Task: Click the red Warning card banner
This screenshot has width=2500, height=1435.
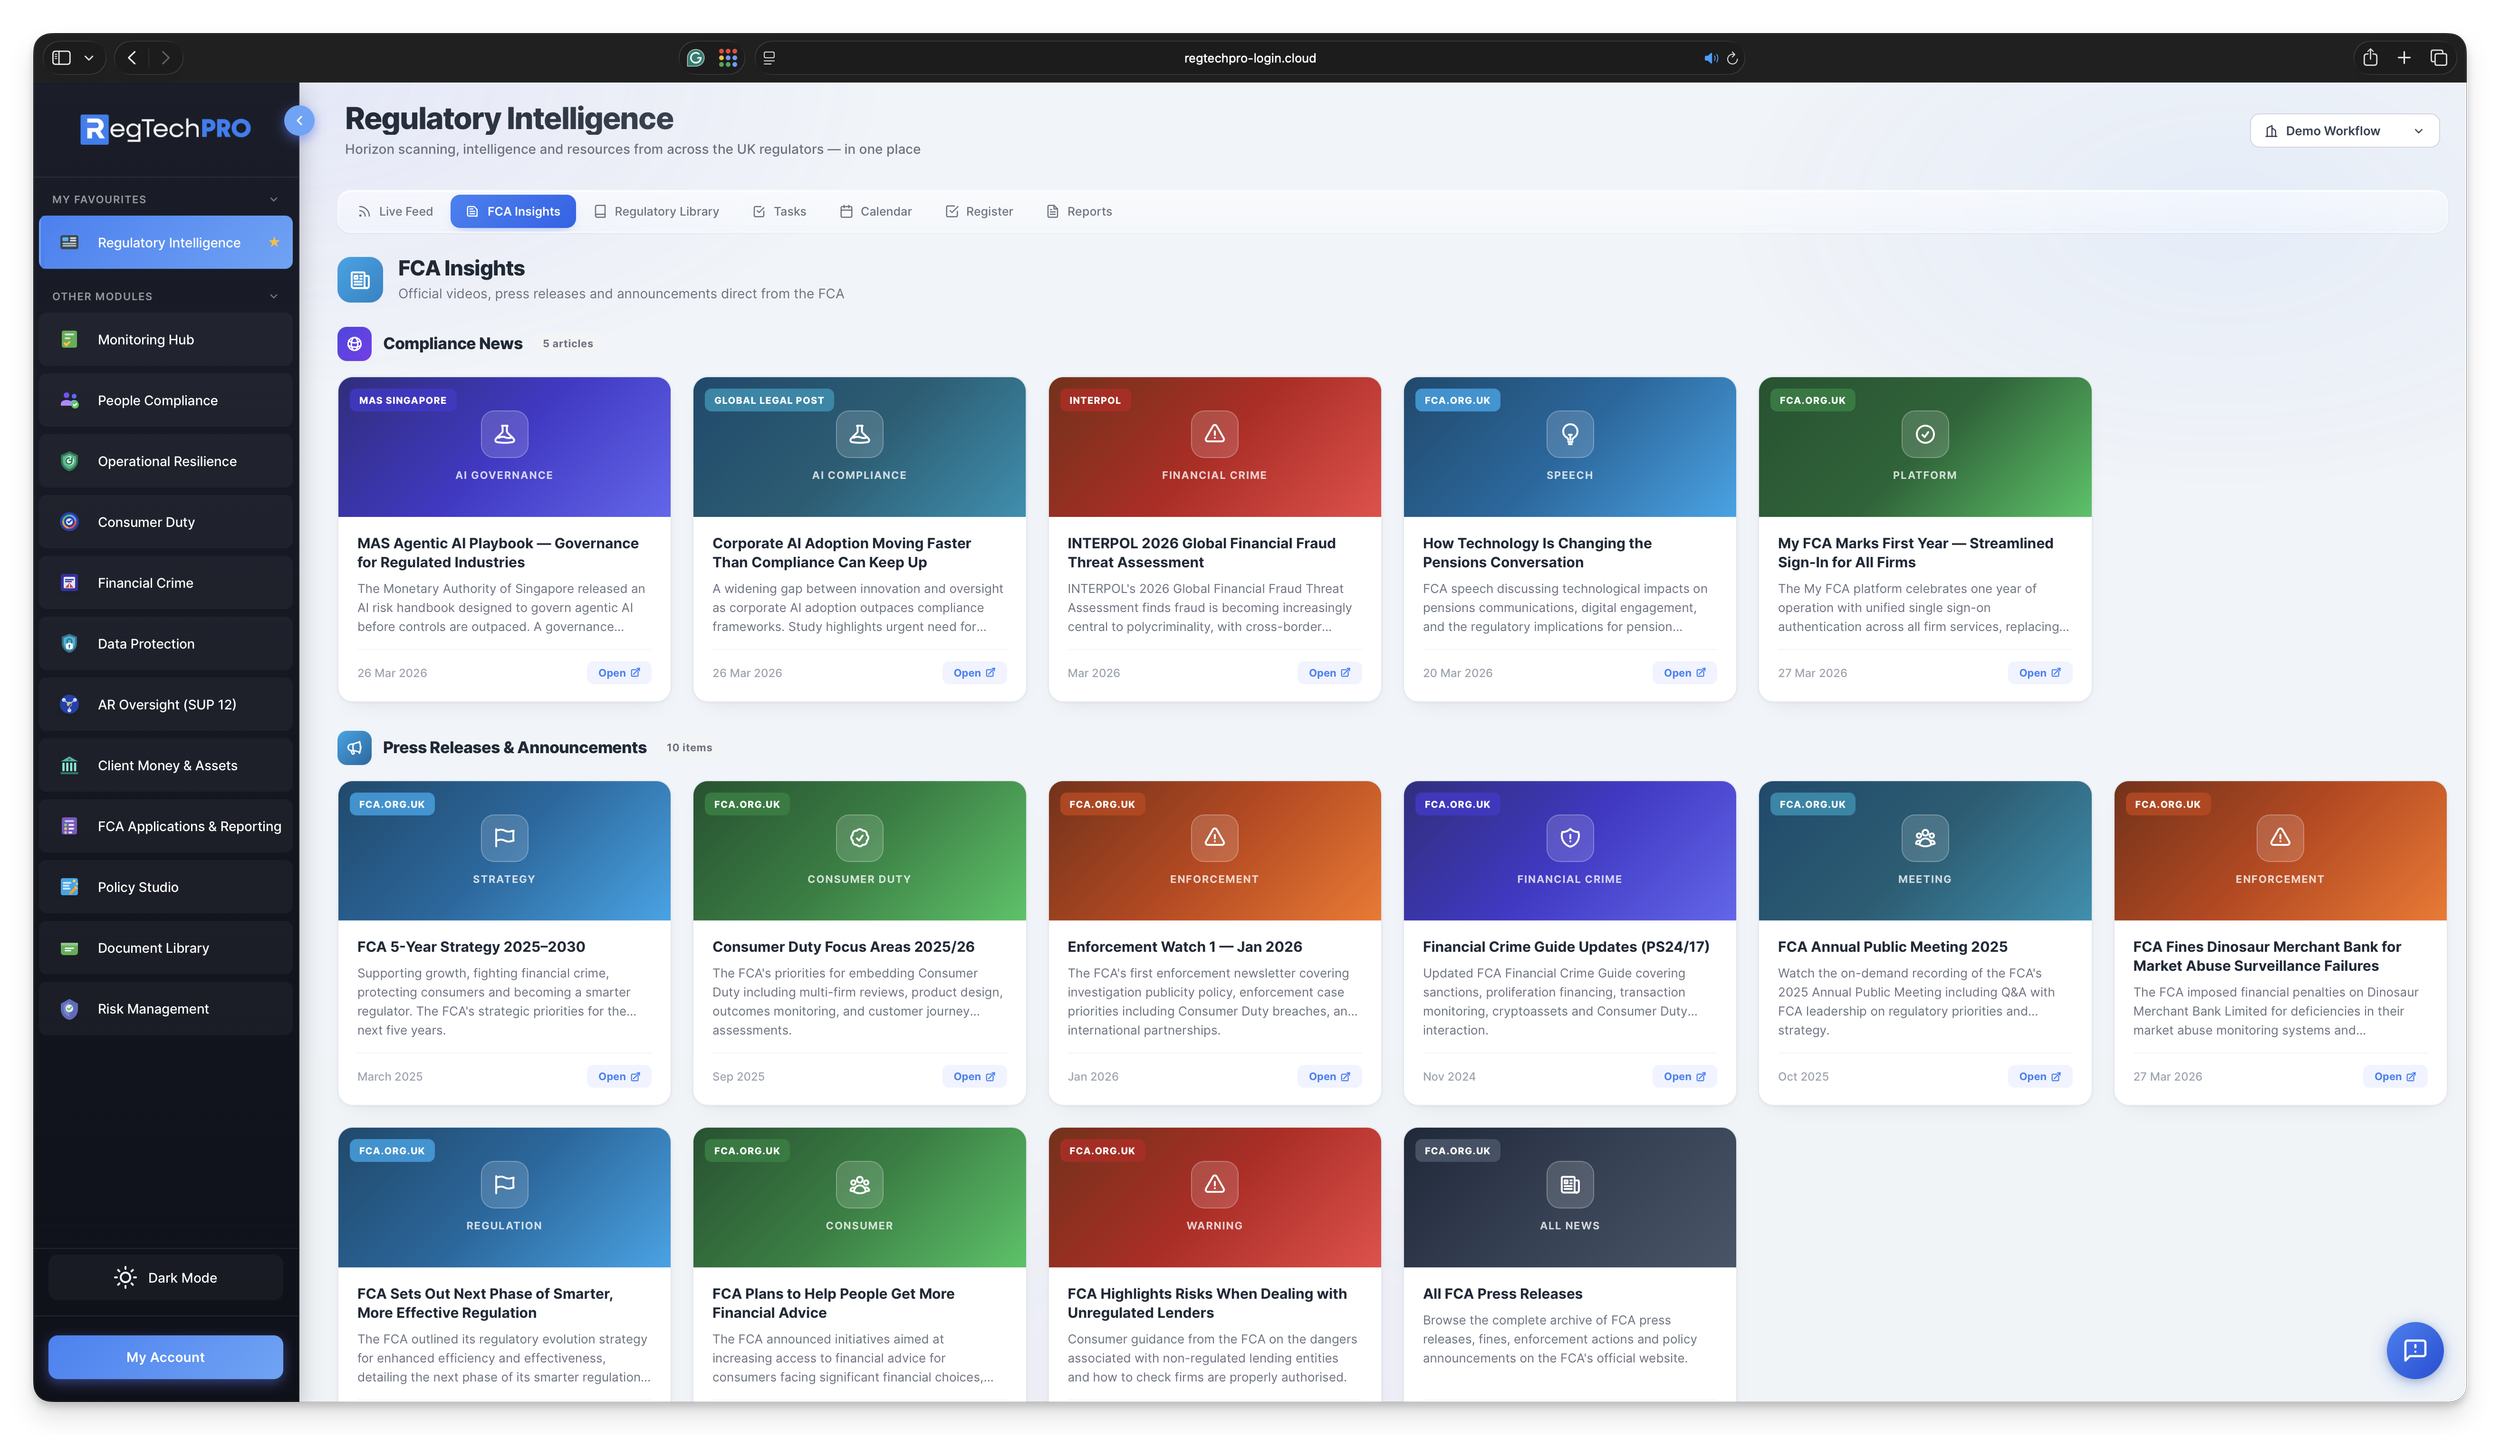Action: tap(1214, 1198)
